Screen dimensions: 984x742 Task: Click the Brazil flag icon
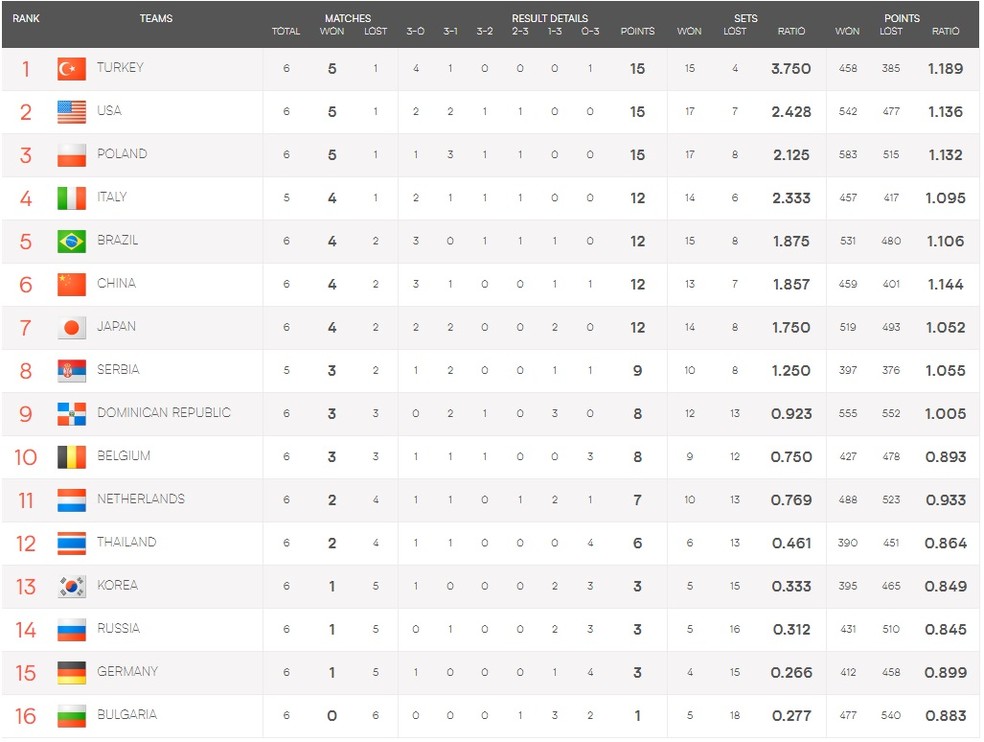point(72,241)
